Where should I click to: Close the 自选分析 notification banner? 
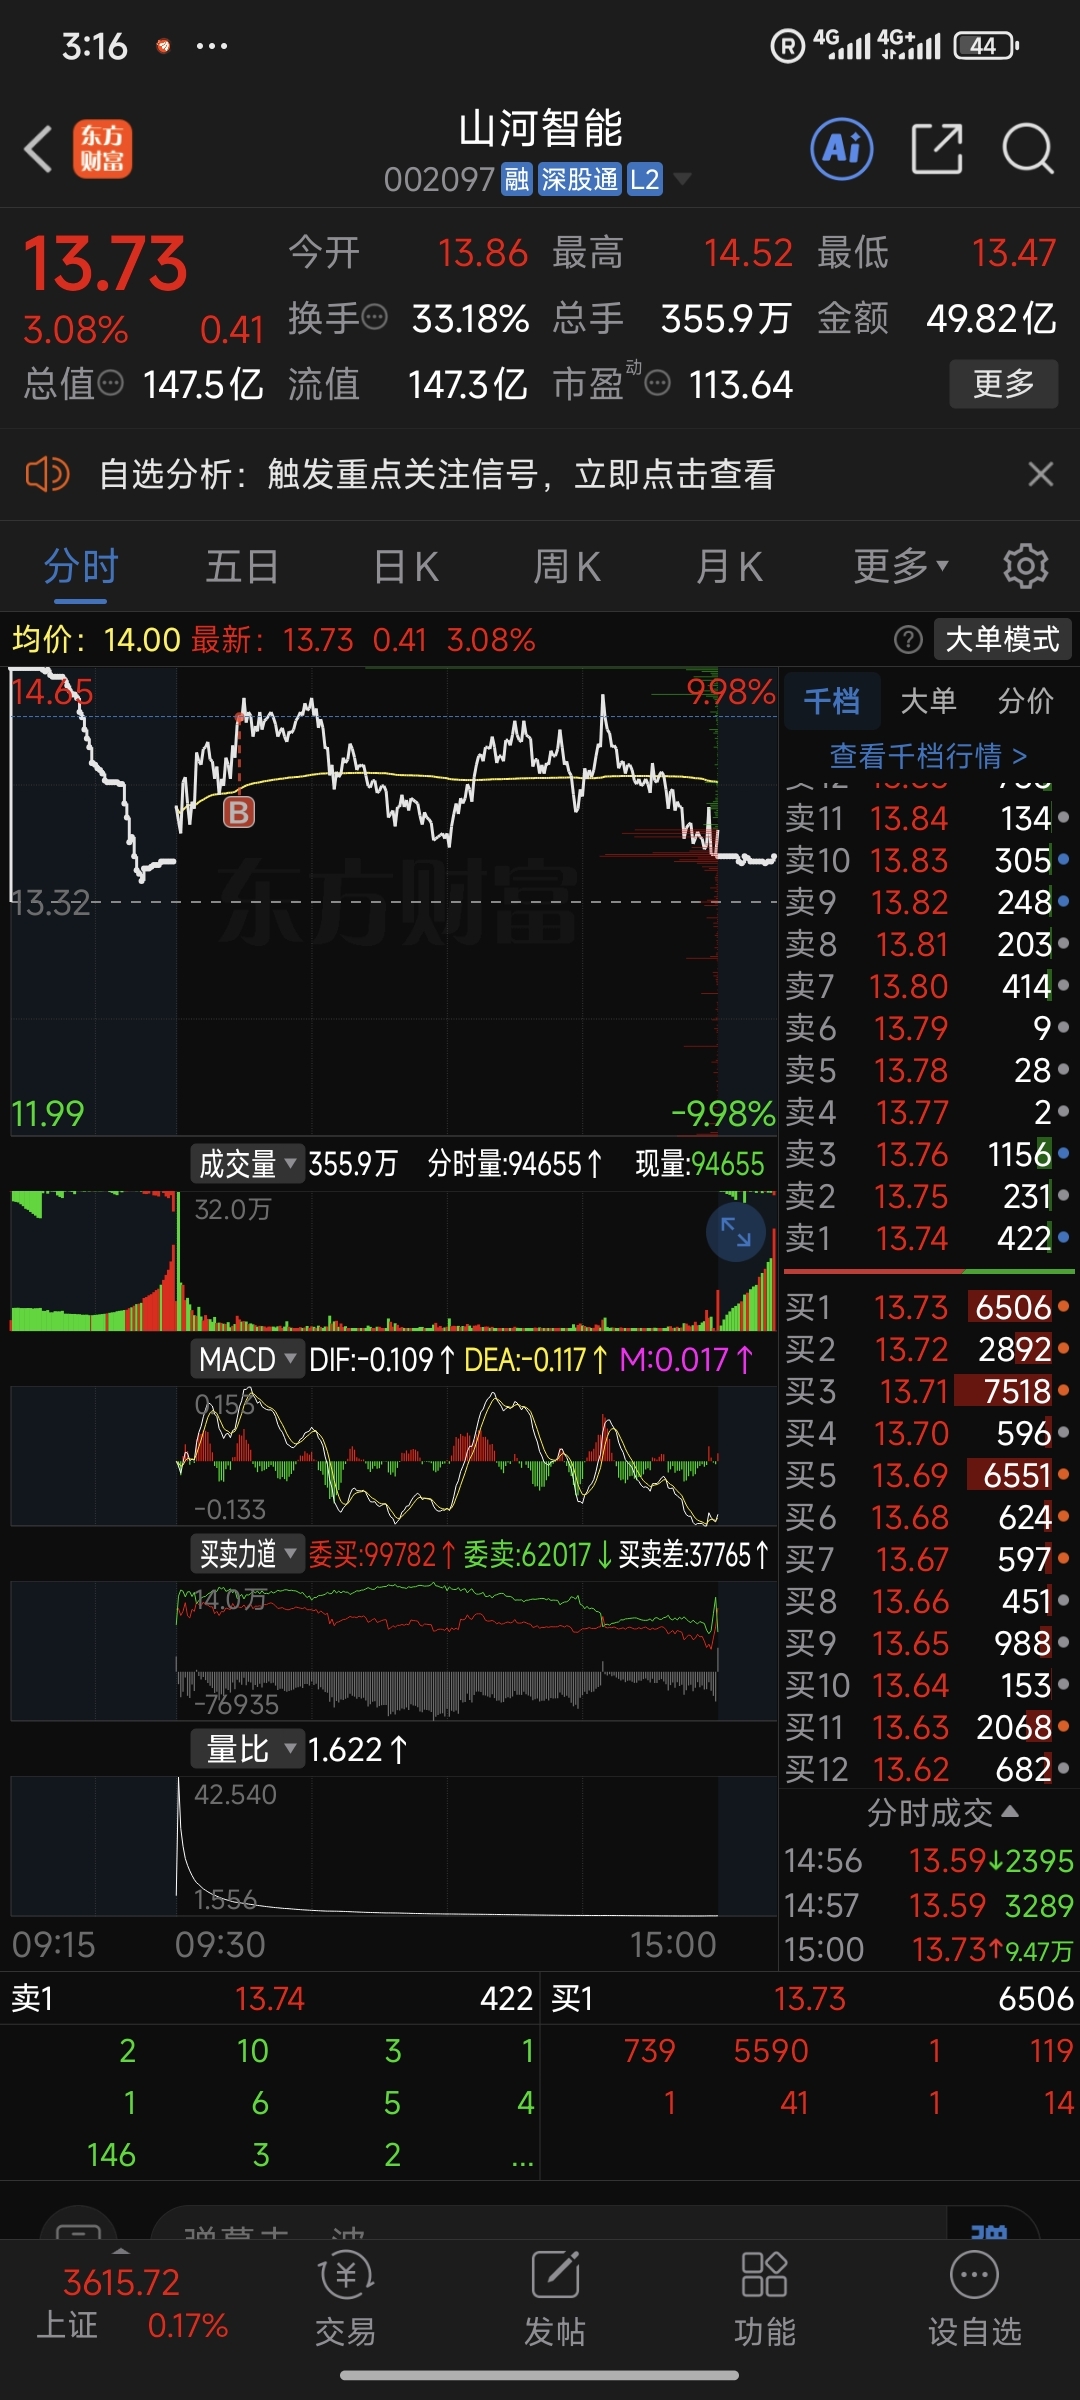[1041, 474]
